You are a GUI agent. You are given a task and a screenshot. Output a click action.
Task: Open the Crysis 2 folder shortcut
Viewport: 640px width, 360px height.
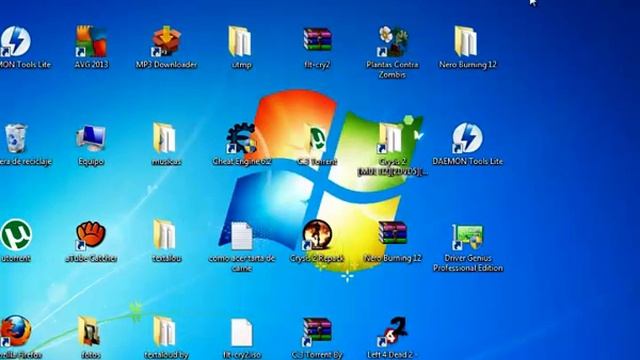(391, 138)
